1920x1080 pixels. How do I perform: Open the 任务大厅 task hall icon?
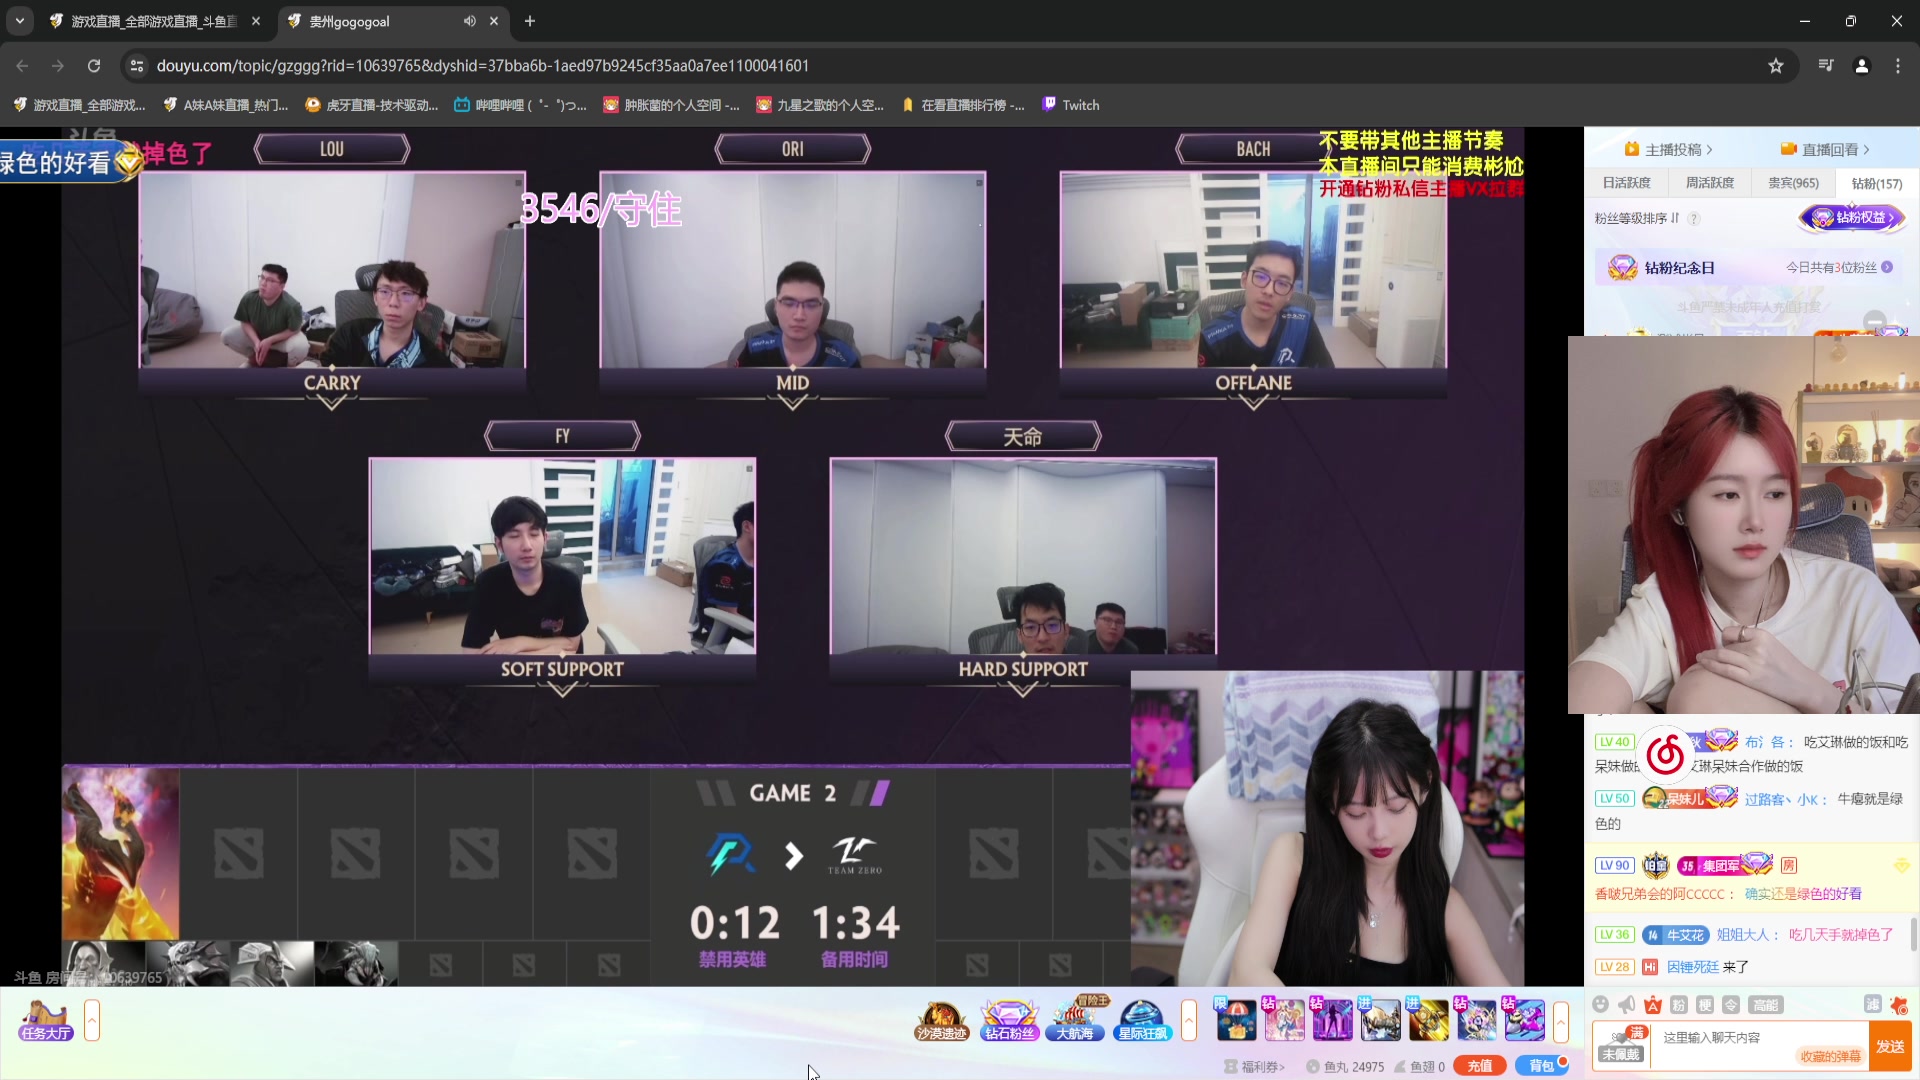(x=45, y=1021)
